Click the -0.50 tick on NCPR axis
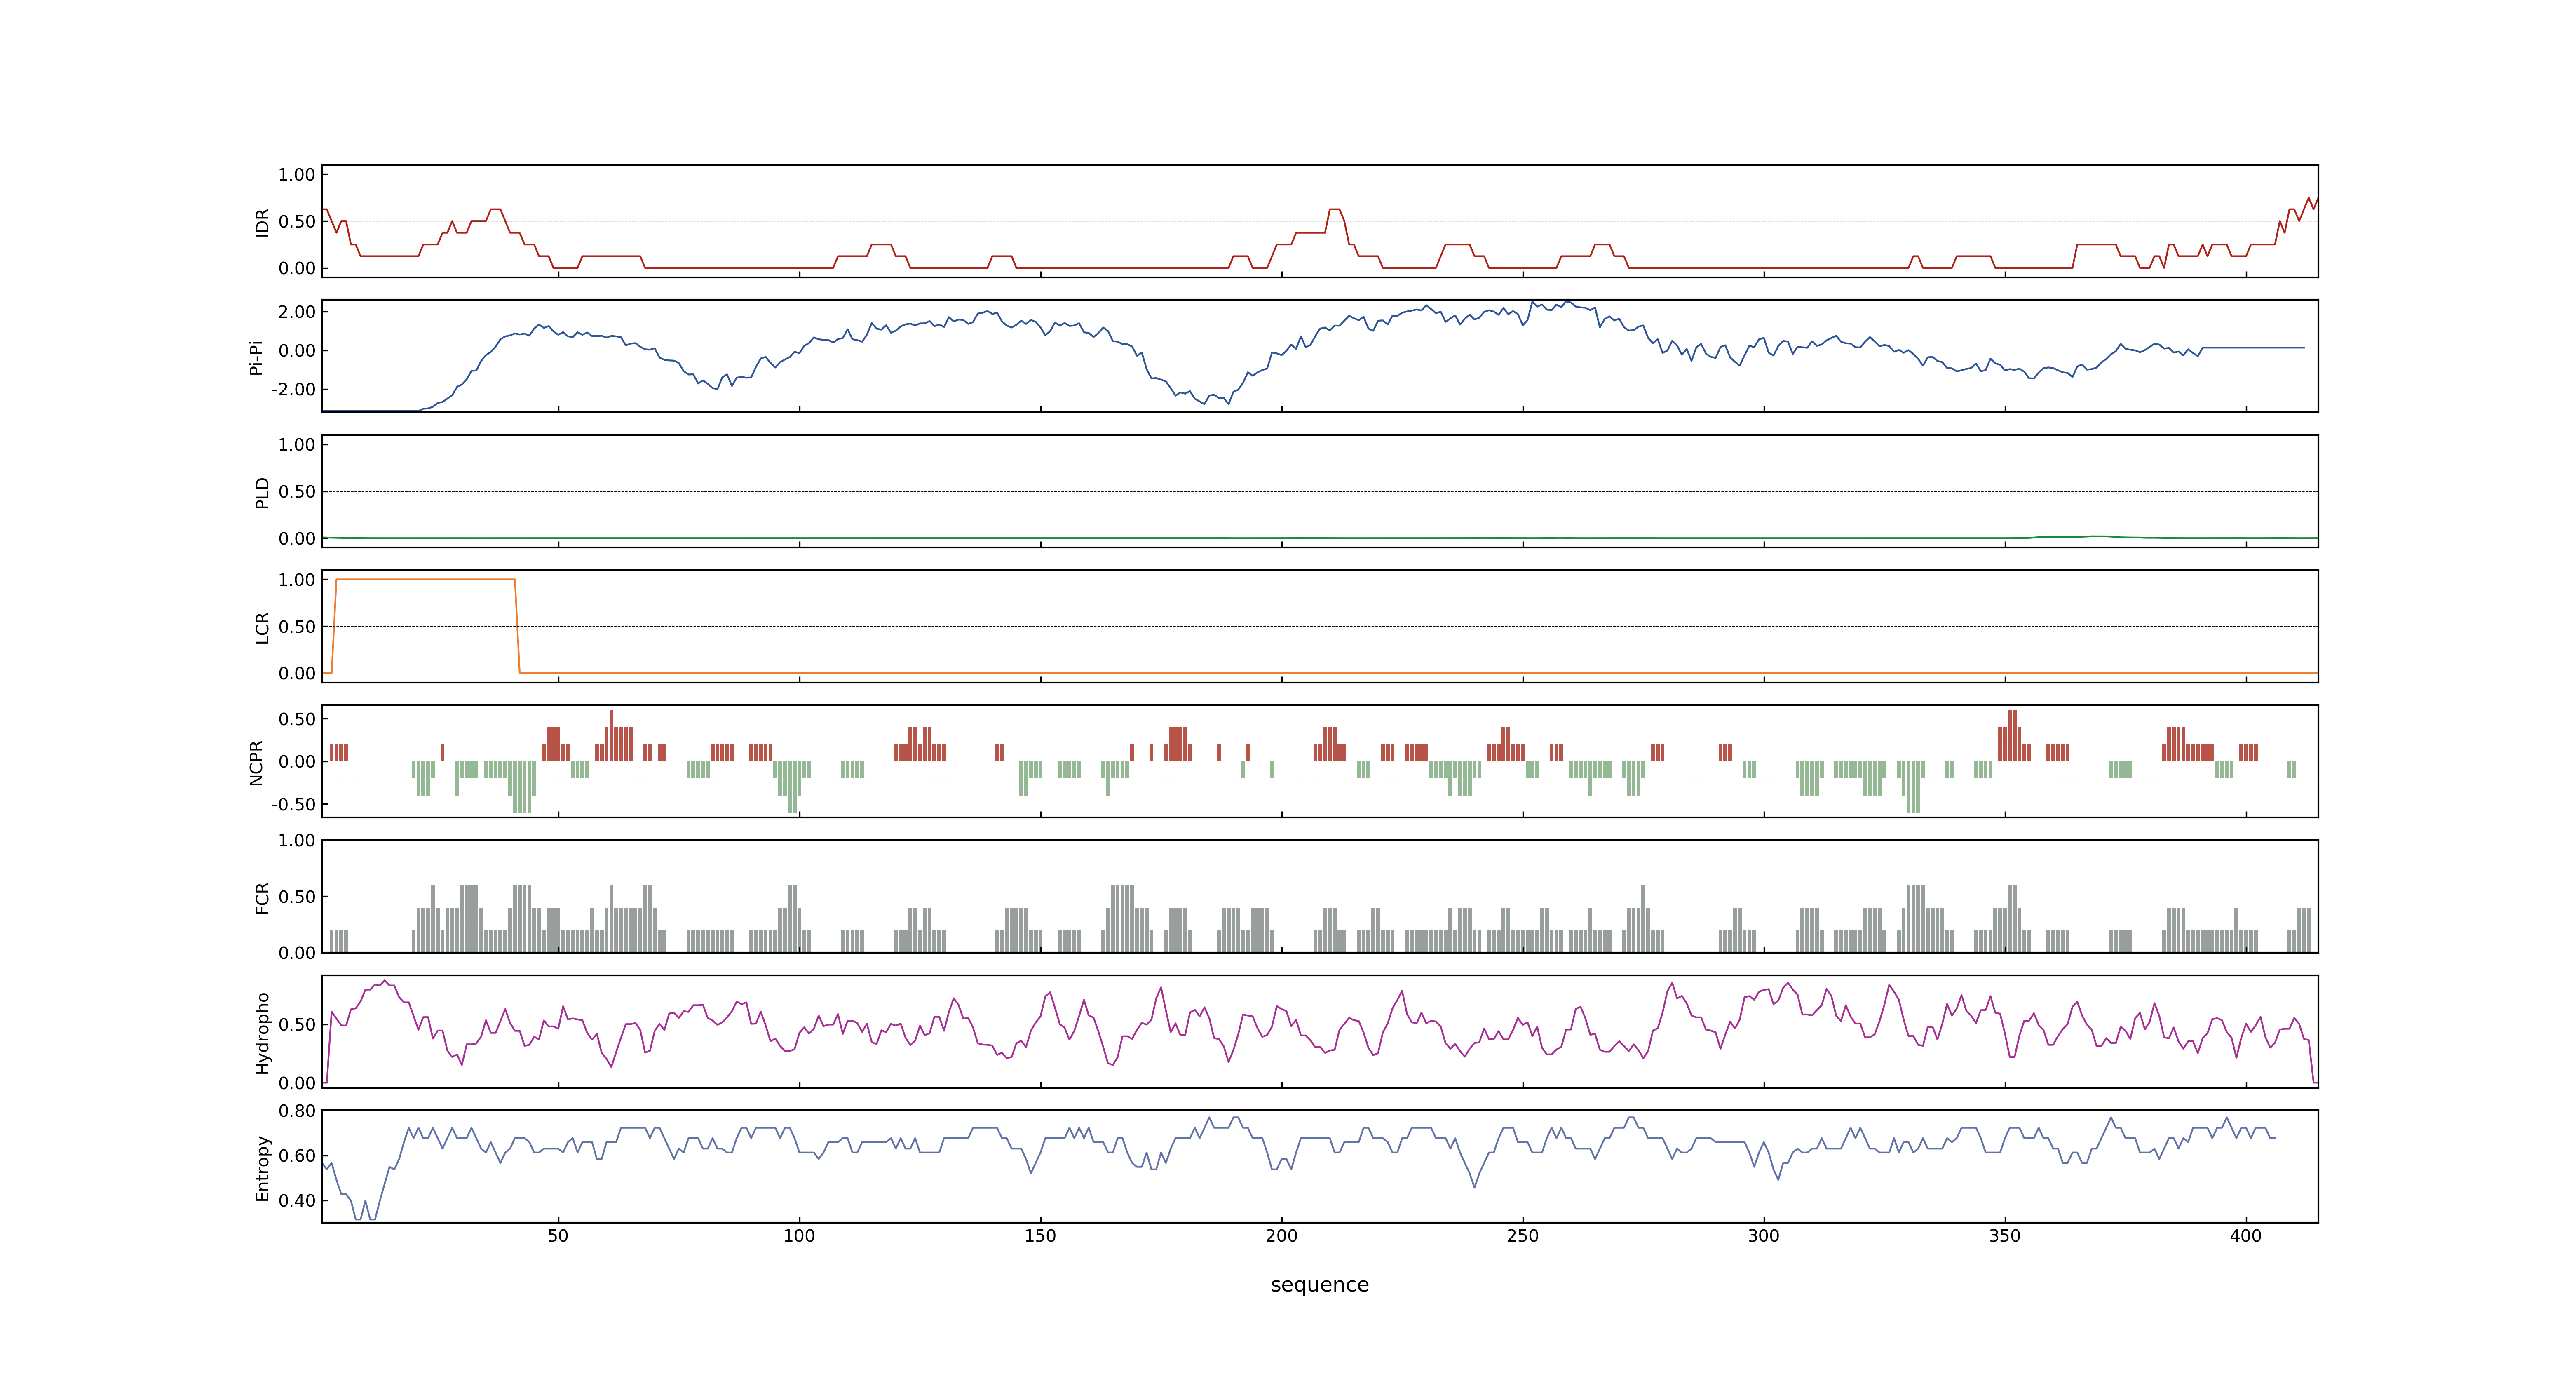The image size is (2576, 1374). click(293, 805)
